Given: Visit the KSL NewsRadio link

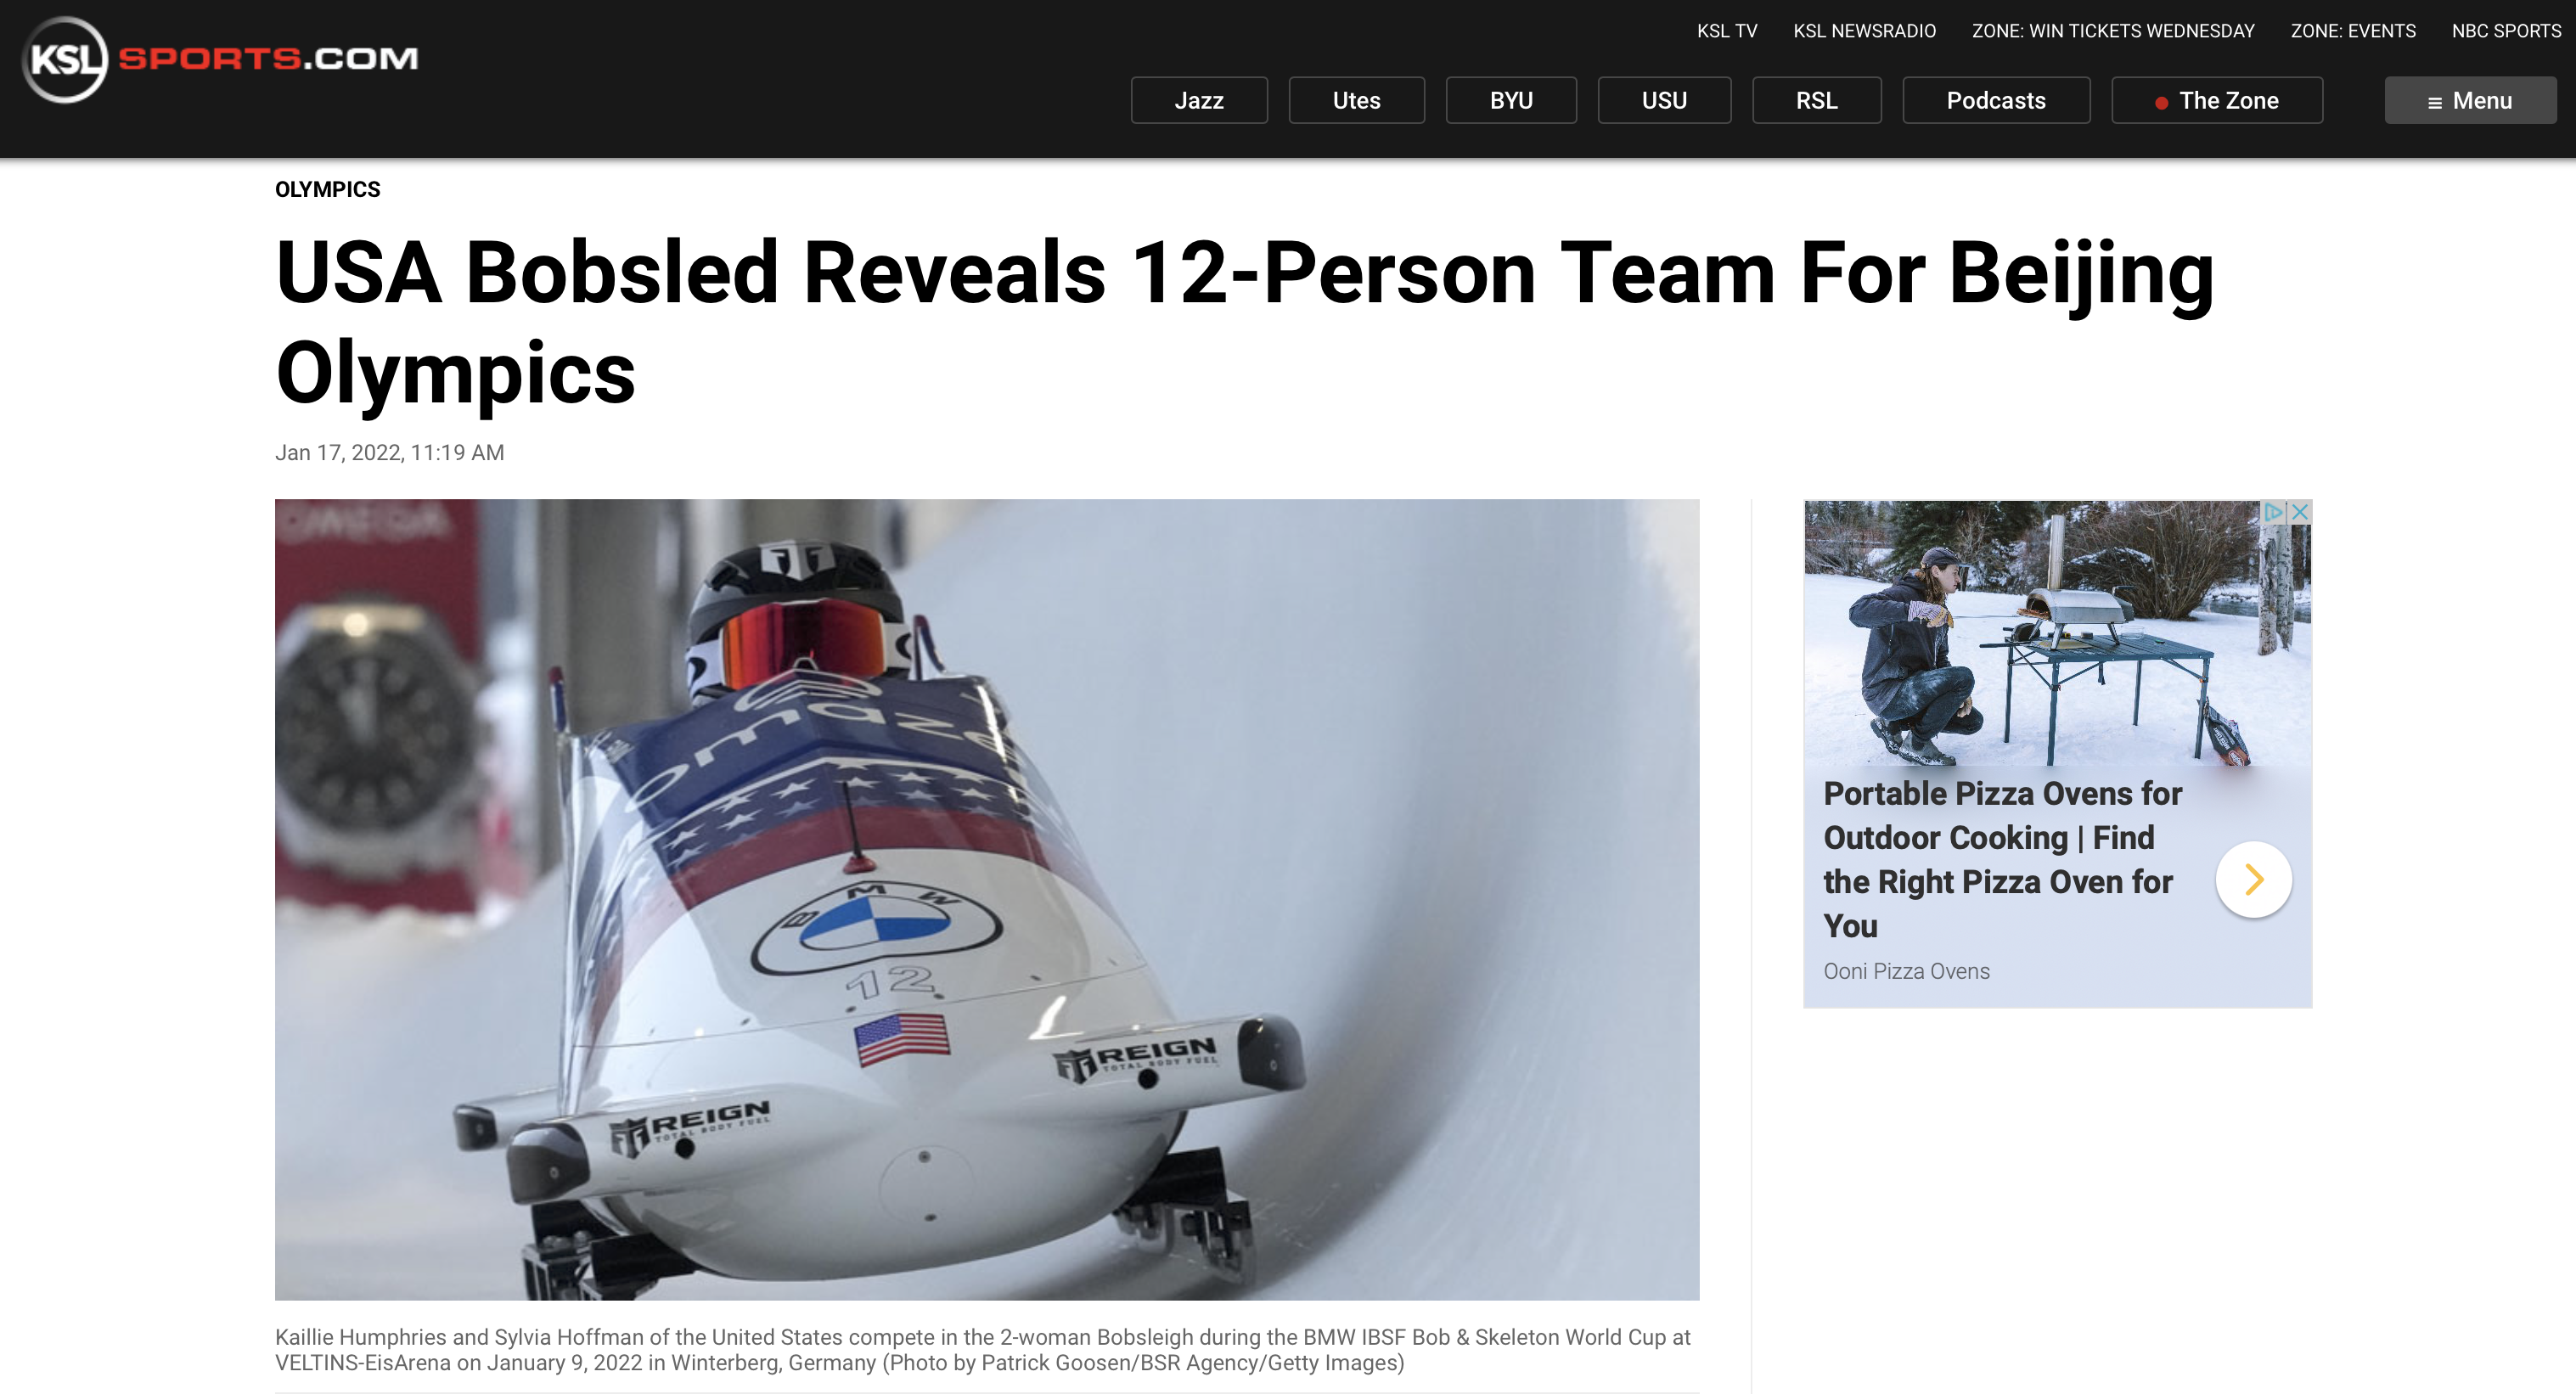Looking at the screenshot, I should pyautogui.click(x=1864, y=31).
